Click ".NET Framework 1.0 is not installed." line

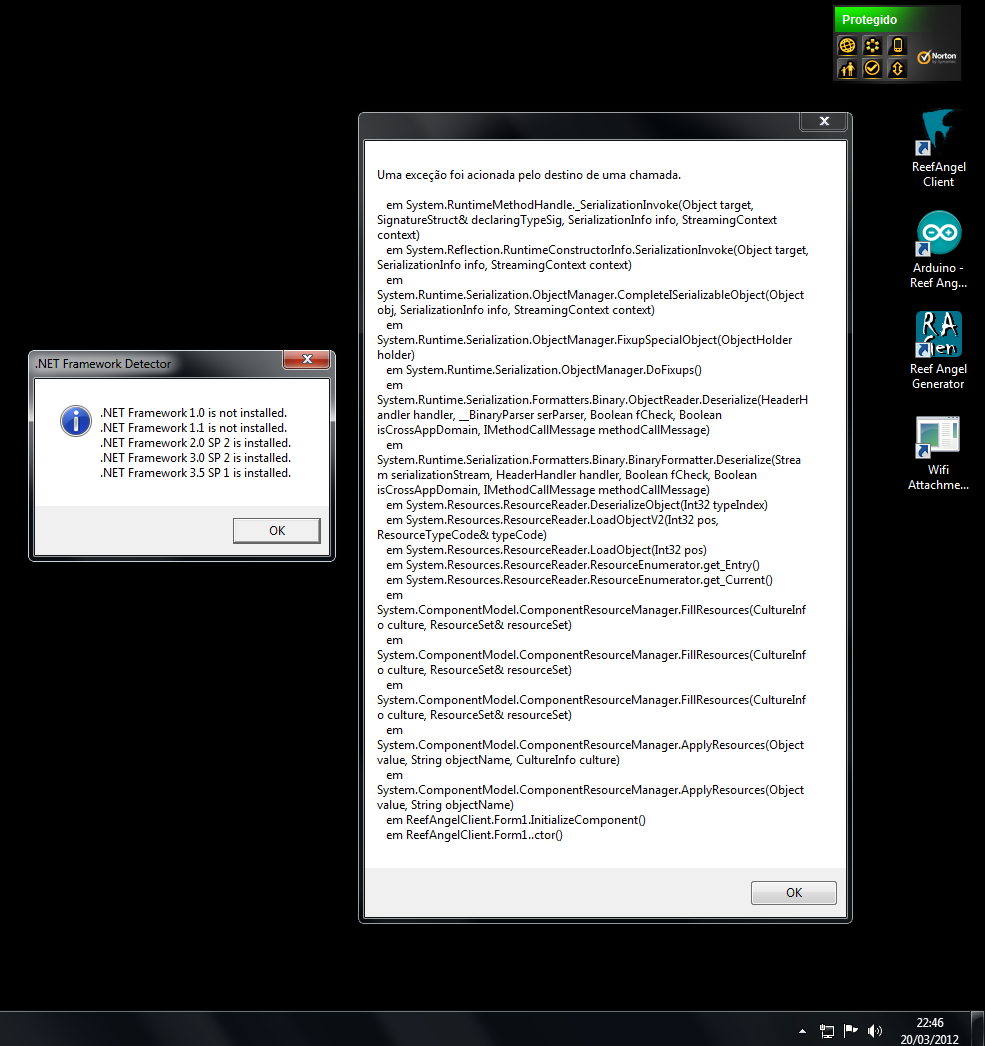193,413
